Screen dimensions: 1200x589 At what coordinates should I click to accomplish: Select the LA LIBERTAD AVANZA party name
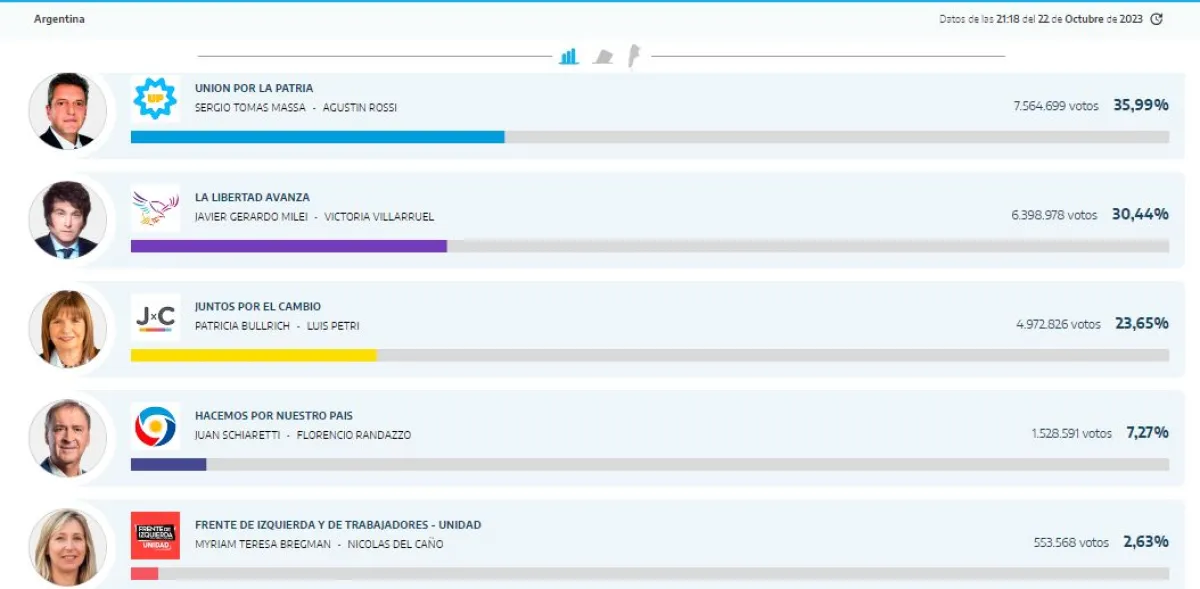[x=252, y=197]
